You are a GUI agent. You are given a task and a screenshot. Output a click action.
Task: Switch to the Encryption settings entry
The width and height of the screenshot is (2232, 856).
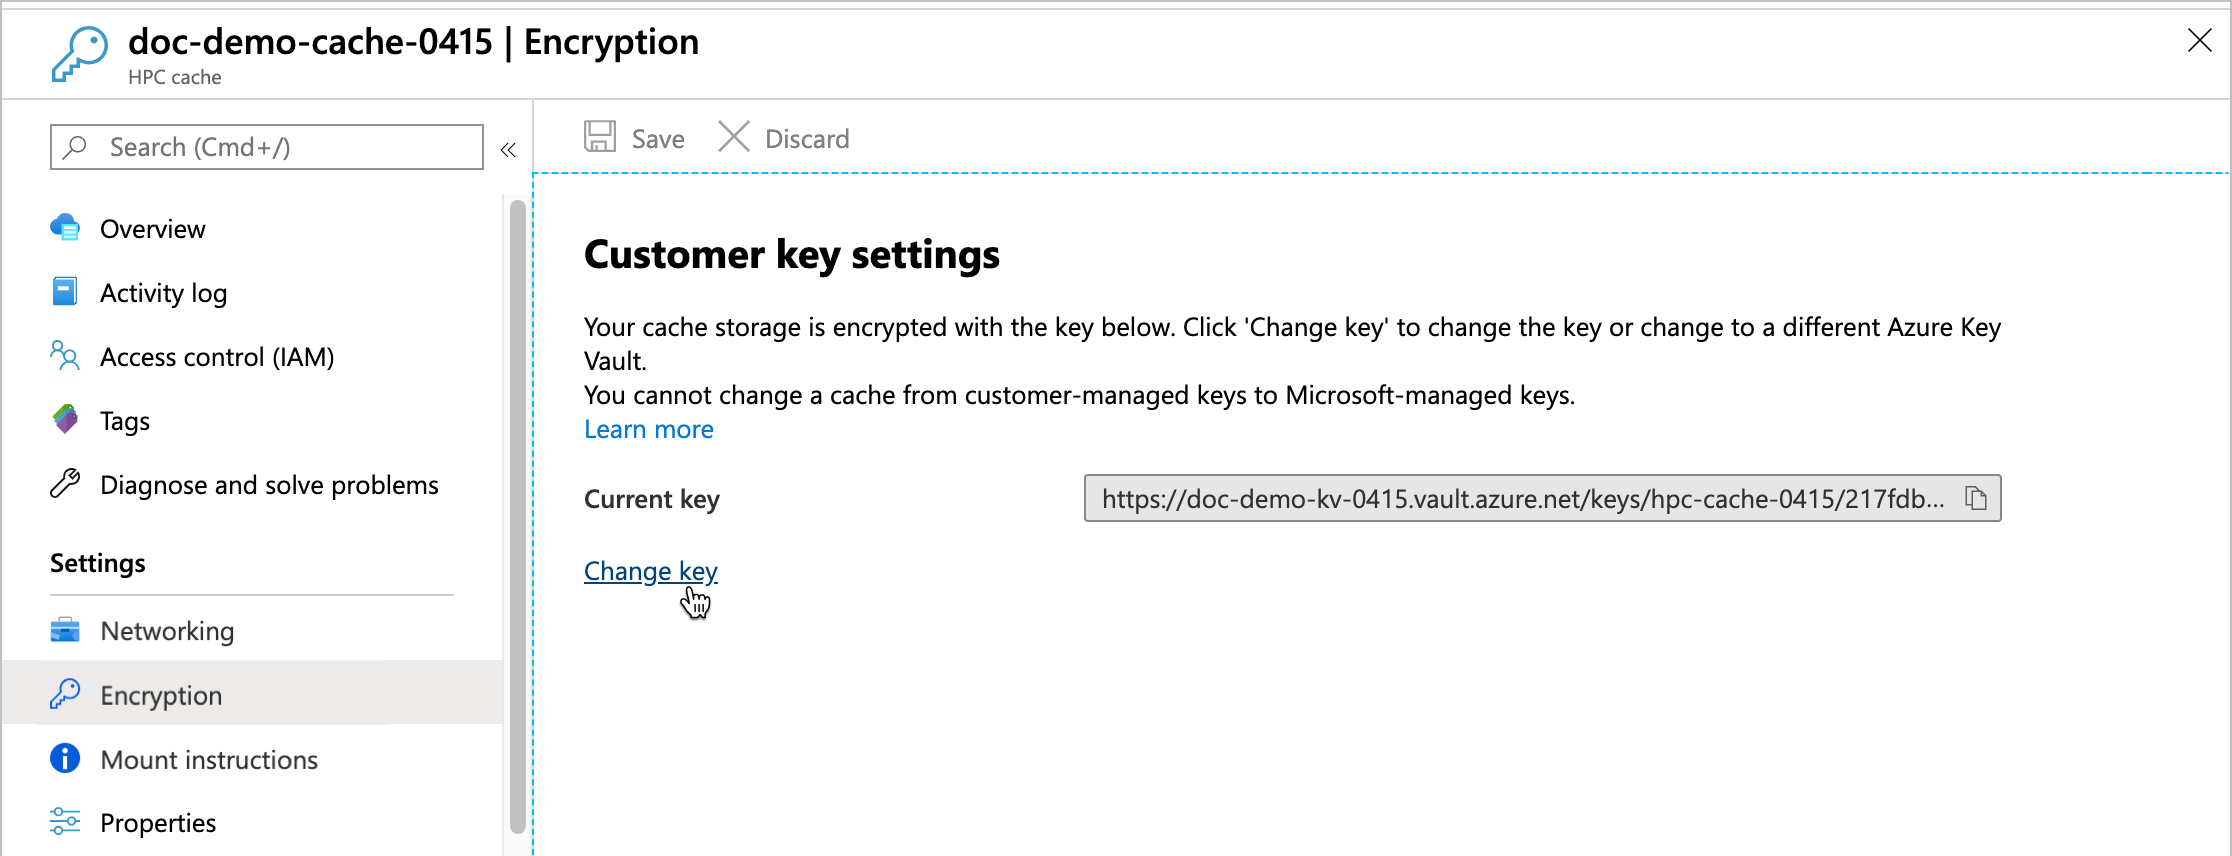tap(161, 694)
